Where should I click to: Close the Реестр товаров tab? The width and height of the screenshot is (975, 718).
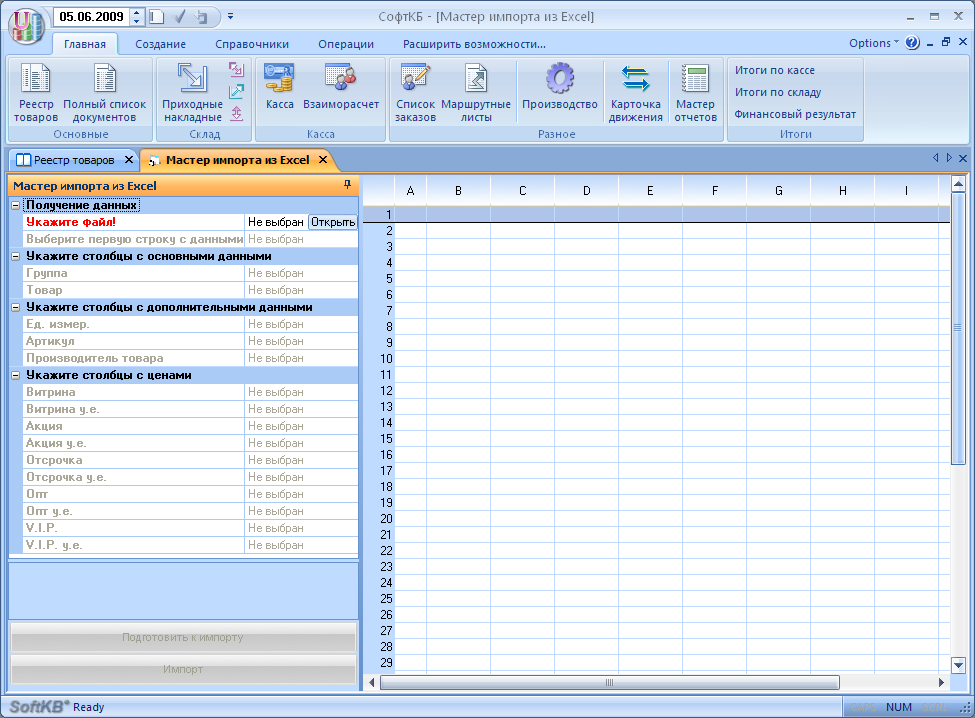click(129, 160)
